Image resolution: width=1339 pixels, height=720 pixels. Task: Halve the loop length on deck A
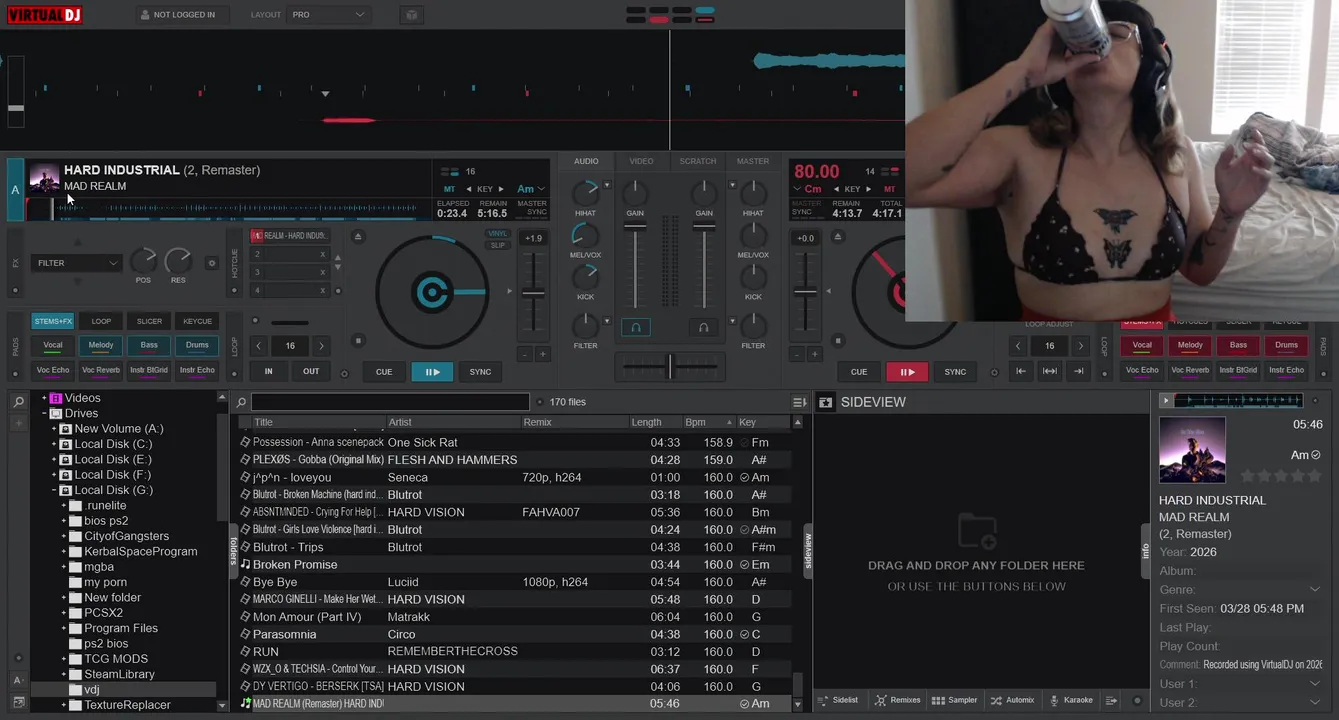coord(259,346)
